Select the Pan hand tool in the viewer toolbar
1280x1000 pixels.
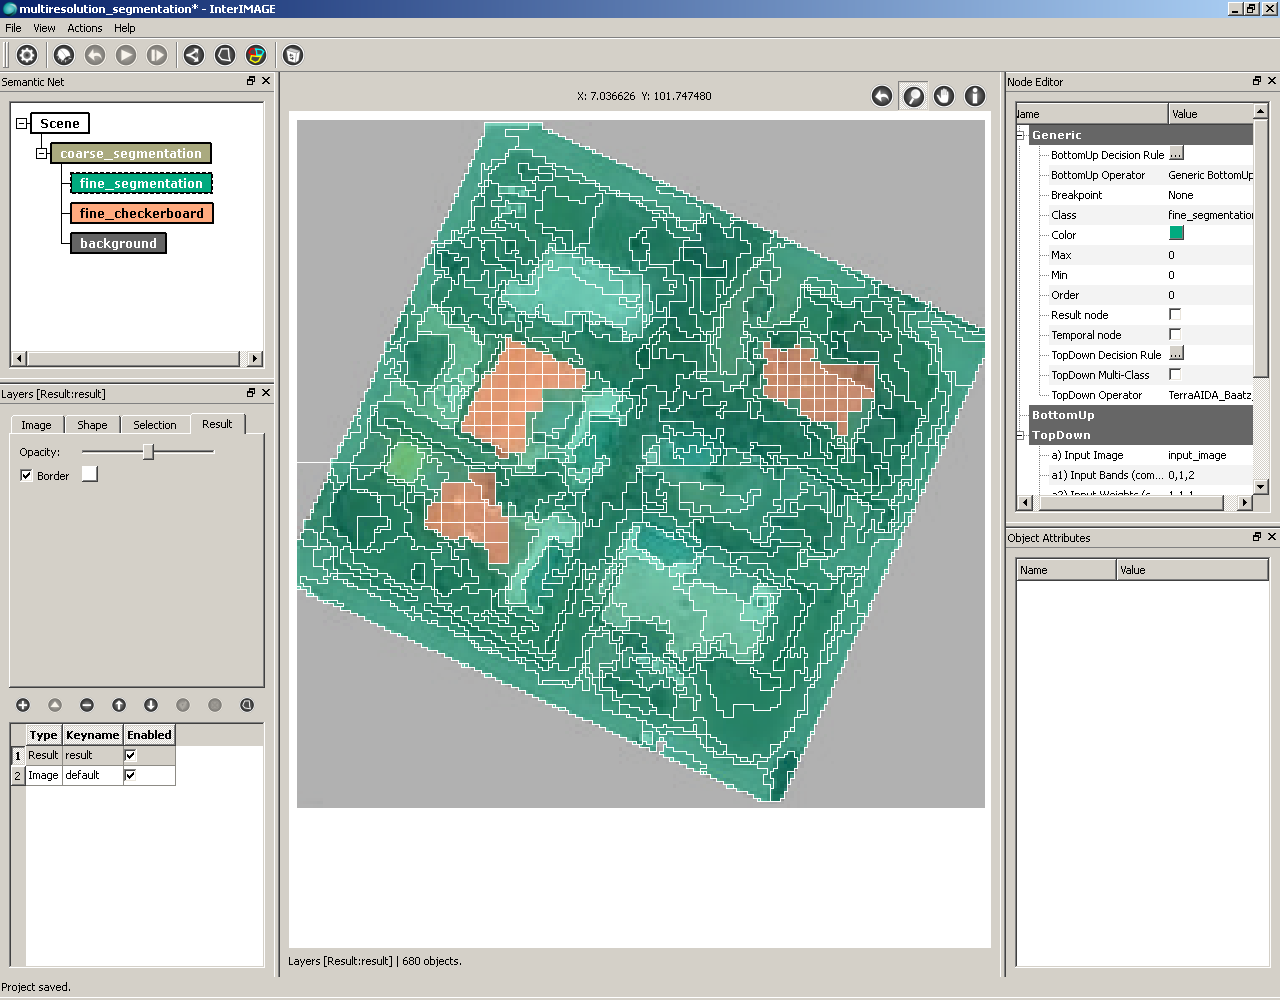[x=943, y=95]
